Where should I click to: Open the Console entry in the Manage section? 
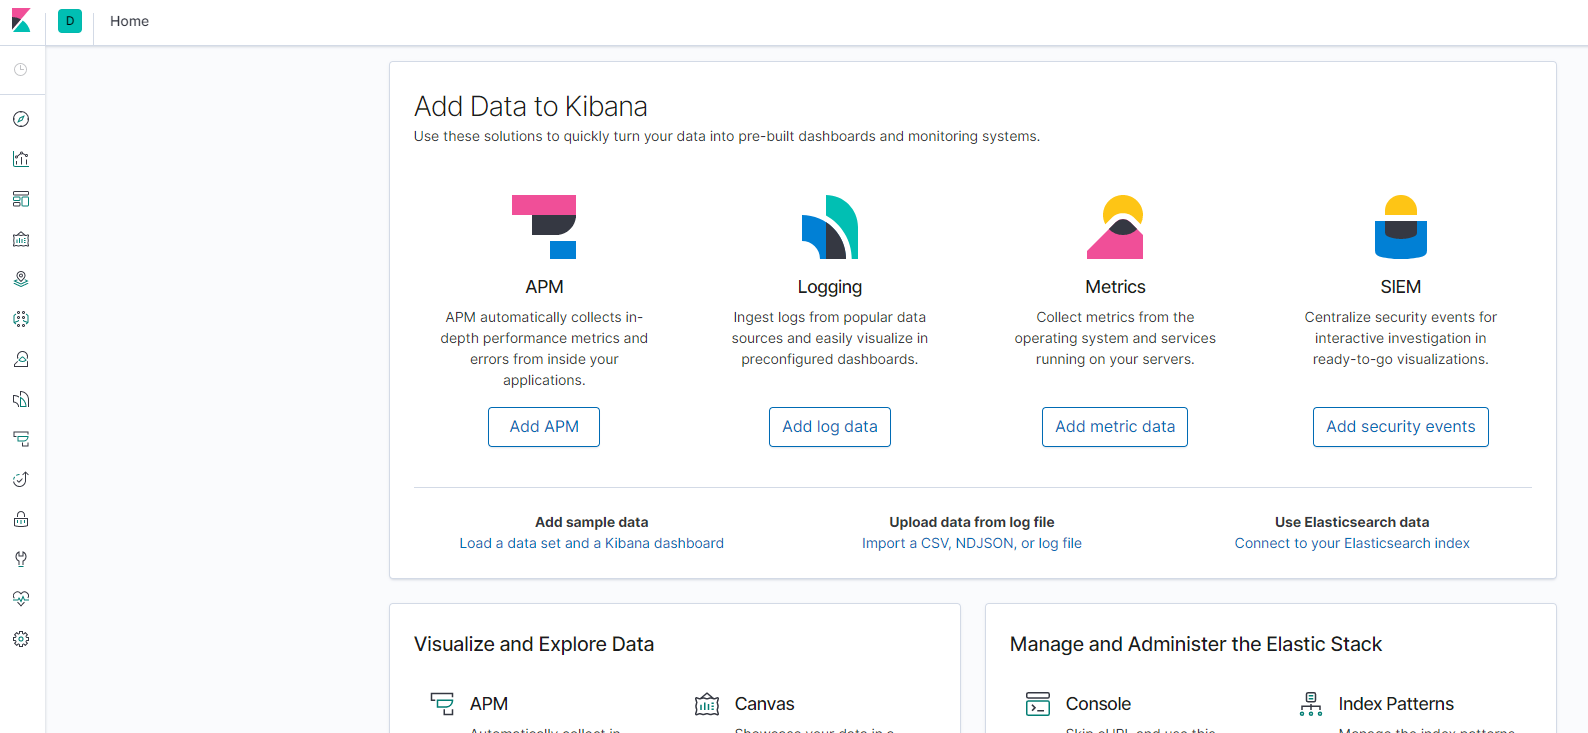1098,704
